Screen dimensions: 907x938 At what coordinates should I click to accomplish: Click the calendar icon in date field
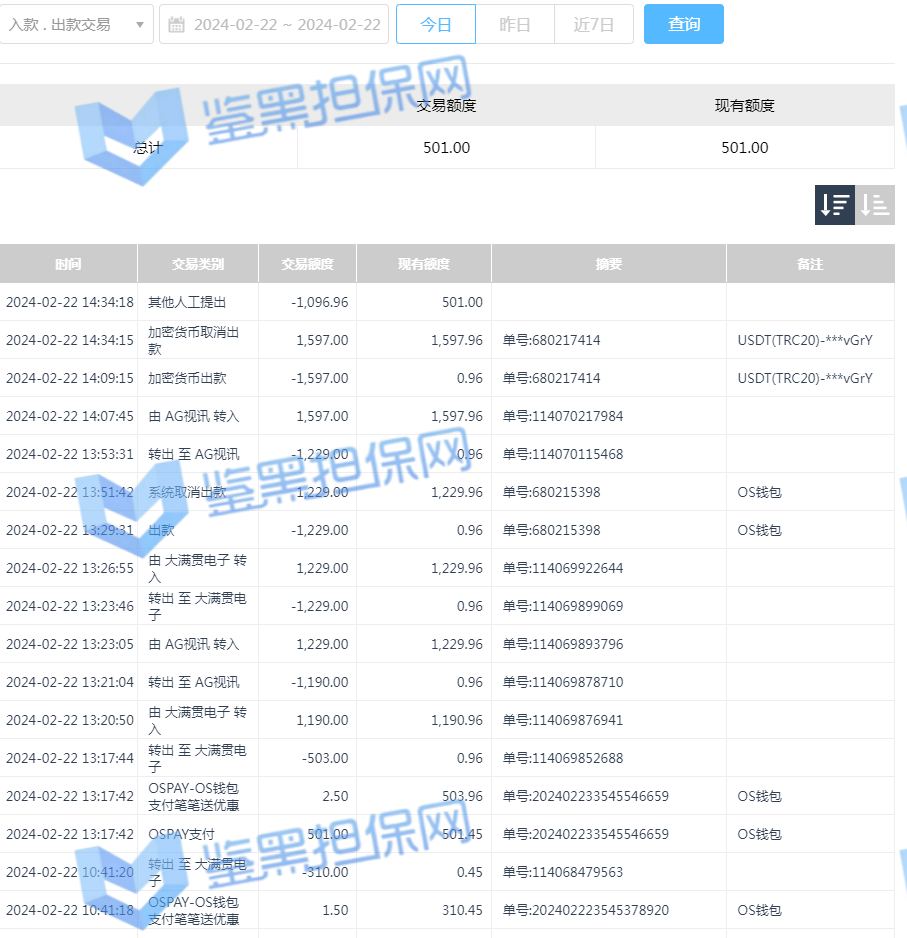click(x=177, y=25)
